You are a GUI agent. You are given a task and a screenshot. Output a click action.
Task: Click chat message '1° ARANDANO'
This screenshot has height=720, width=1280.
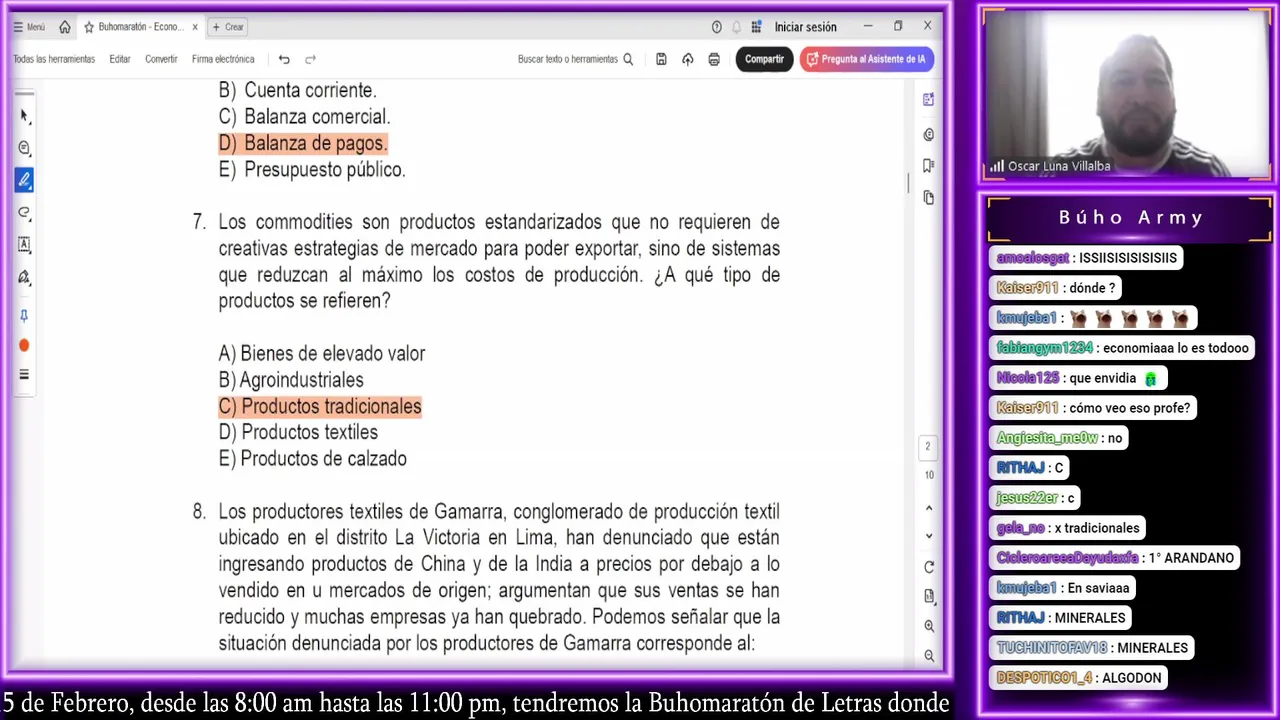click(x=1116, y=558)
